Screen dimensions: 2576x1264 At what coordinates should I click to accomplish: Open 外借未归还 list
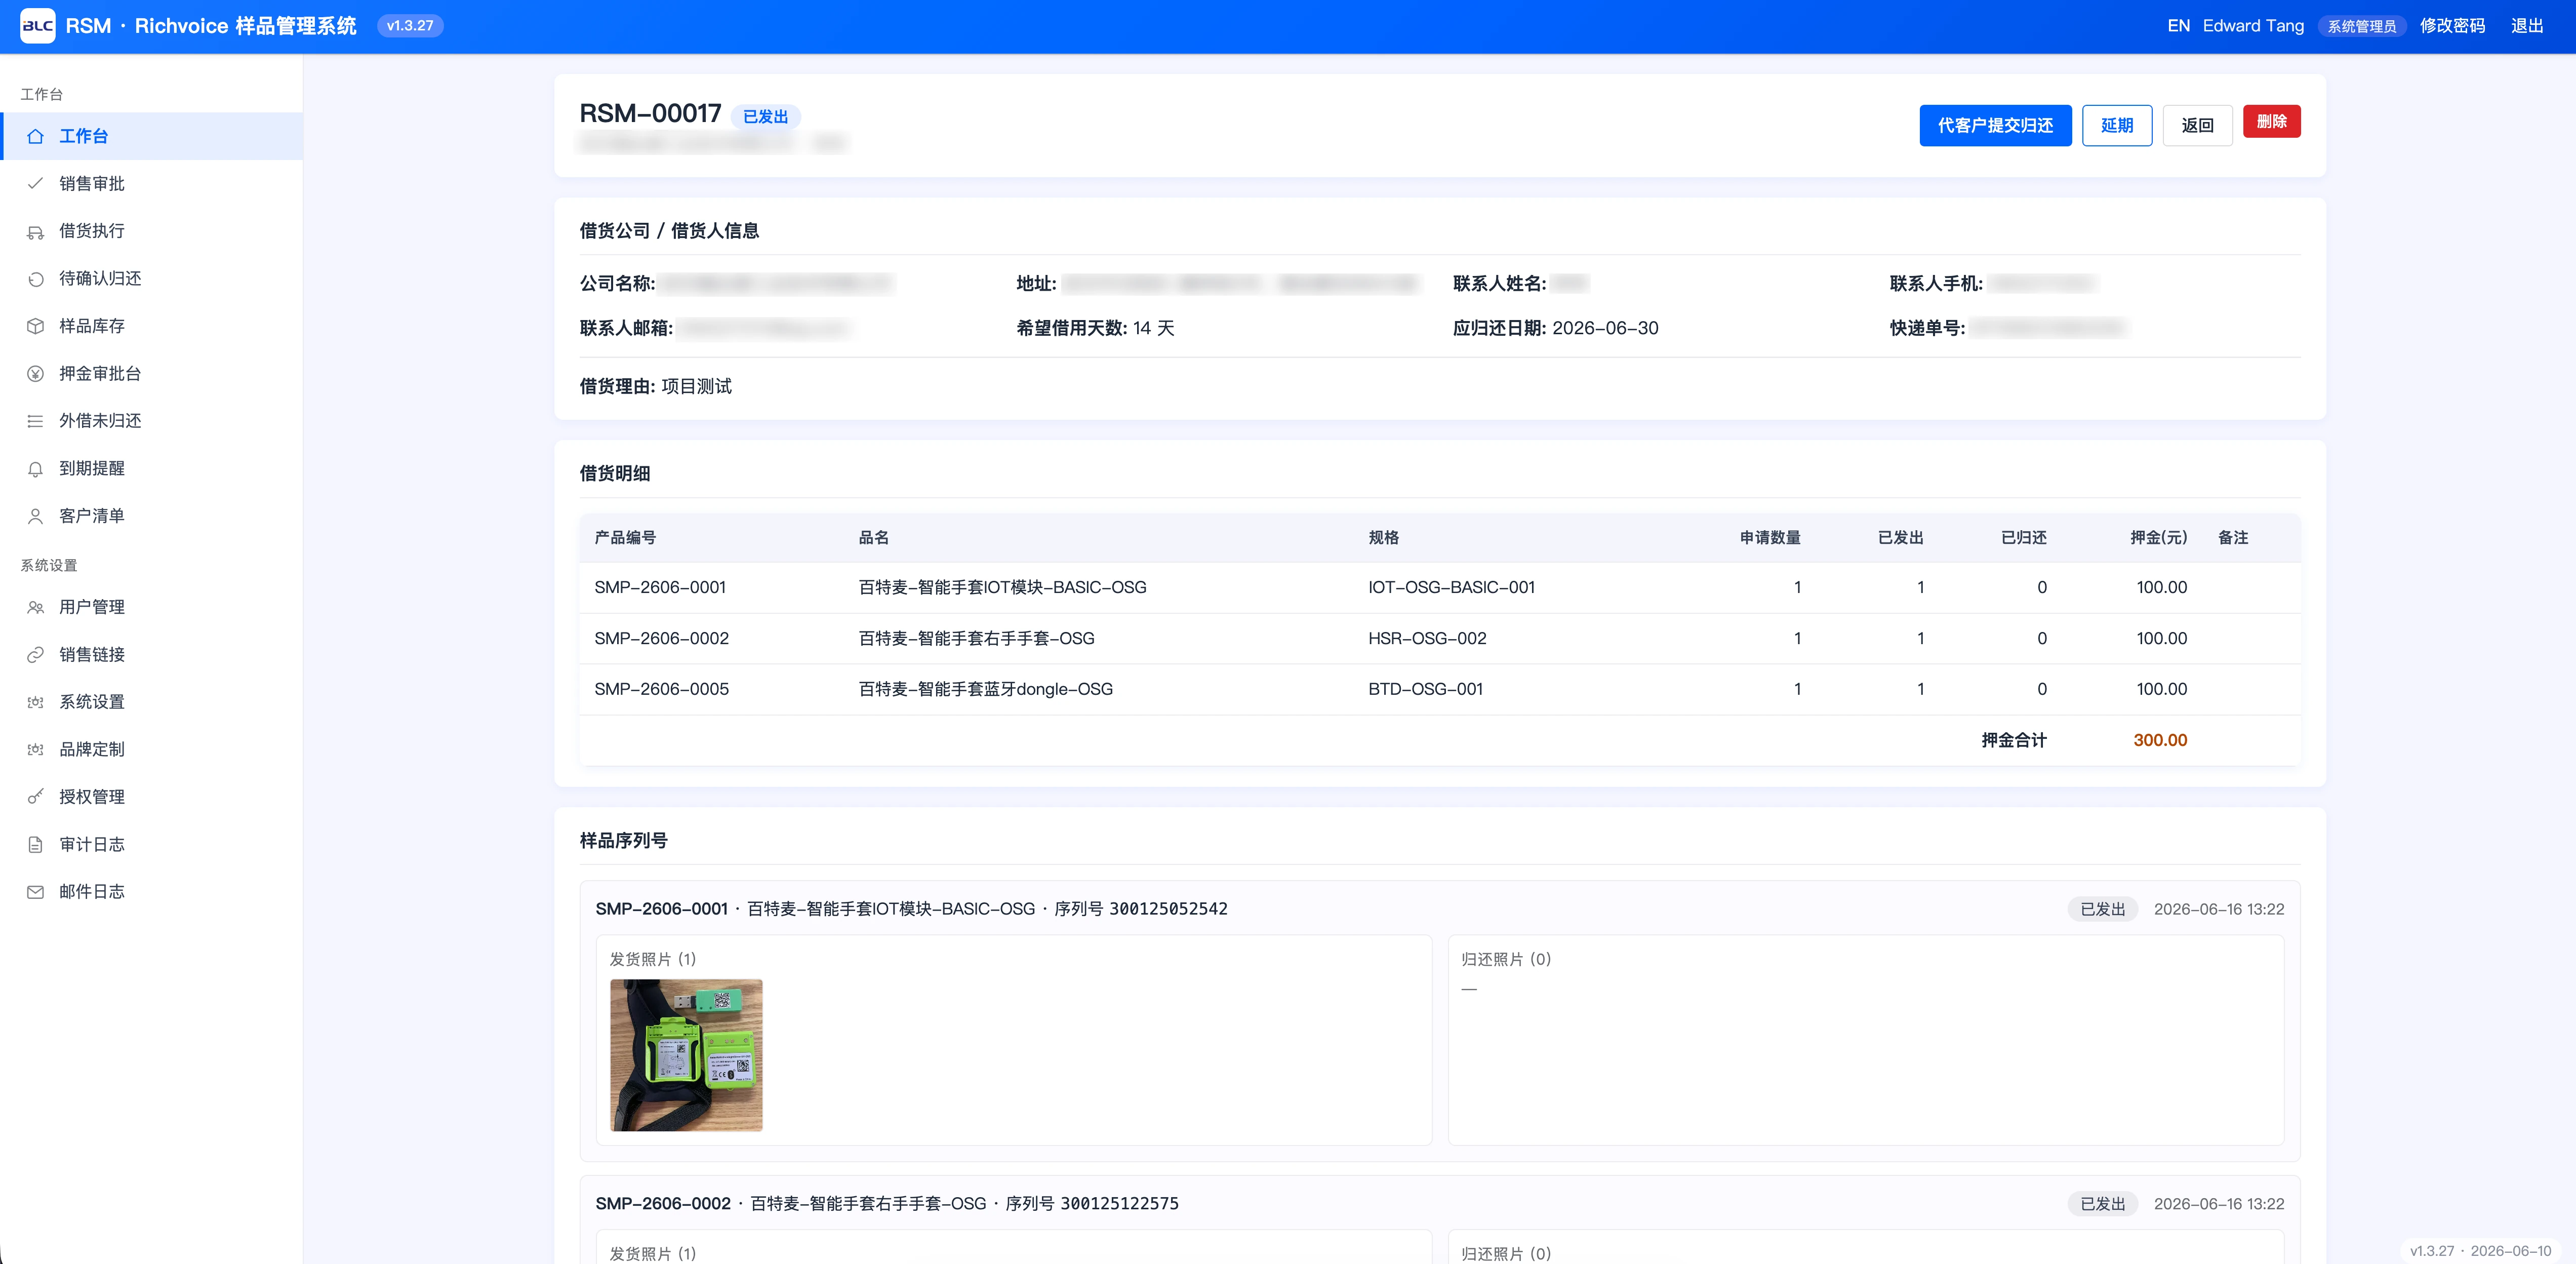[152, 421]
